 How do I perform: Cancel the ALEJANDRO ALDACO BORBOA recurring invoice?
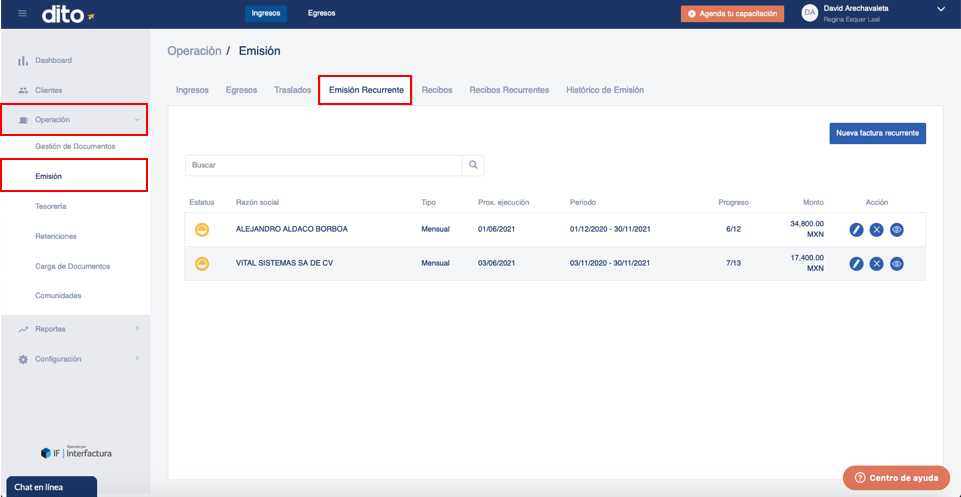[876, 230]
